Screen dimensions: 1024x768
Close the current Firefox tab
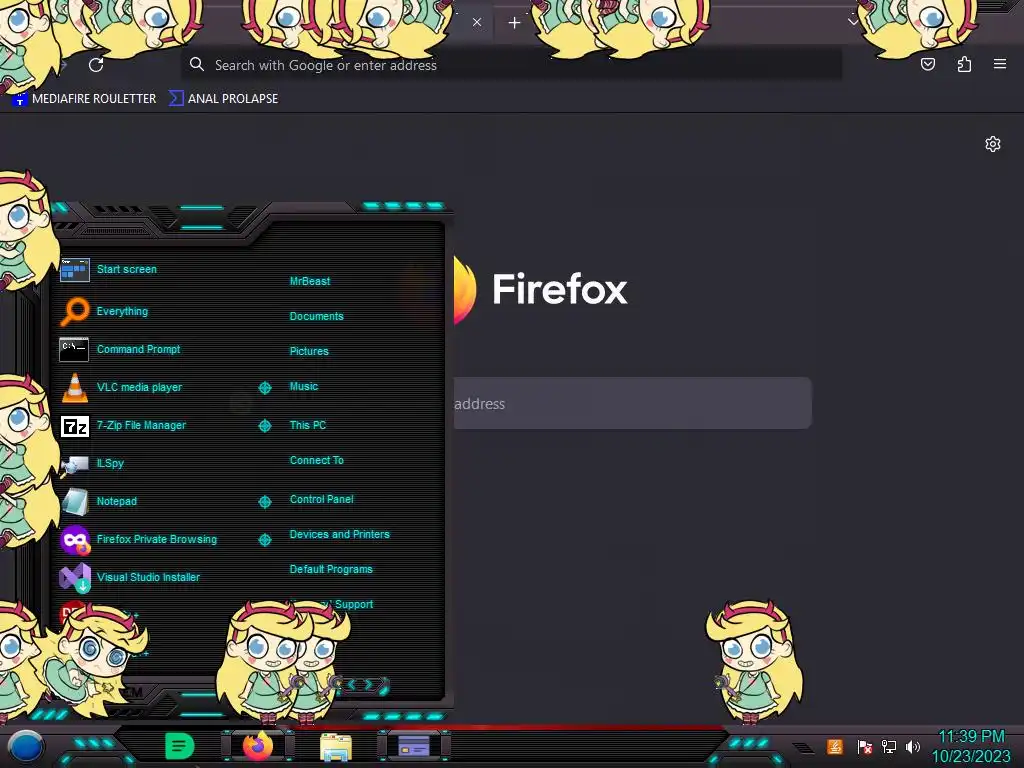point(477,22)
